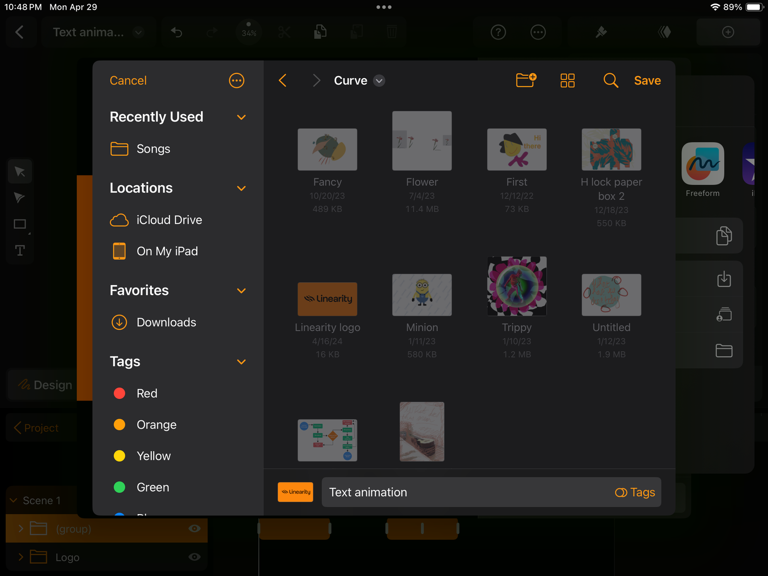Undo the last action in the editor
This screenshot has width=768, height=576.
click(x=176, y=32)
